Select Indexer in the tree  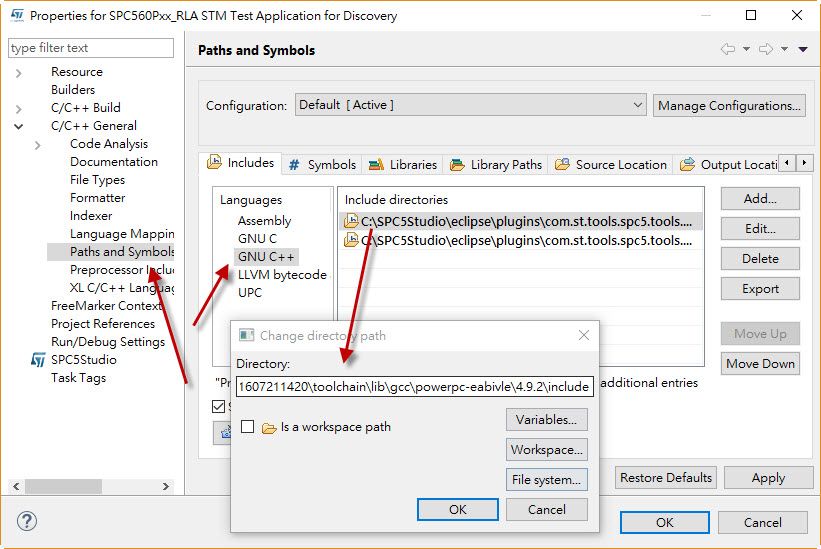(91, 216)
